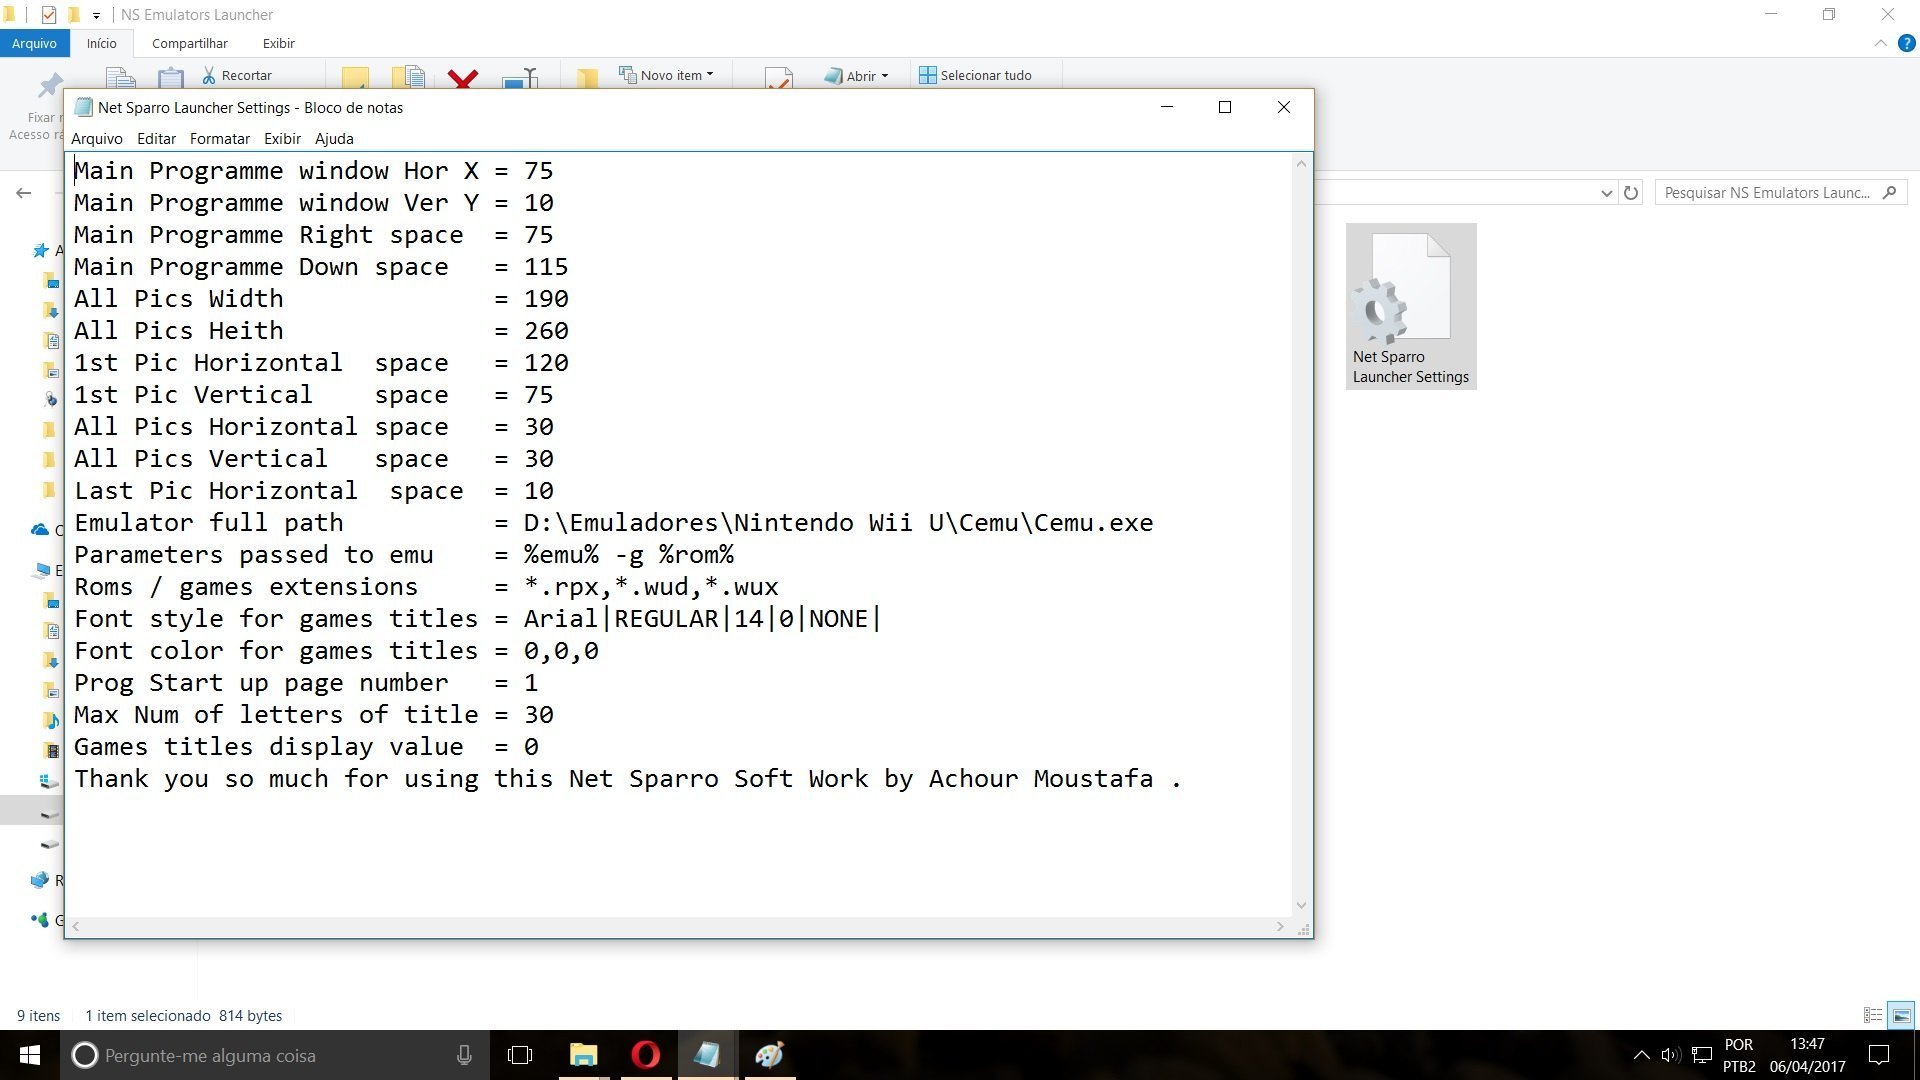Open Explorer help with the question mark icon
This screenshot has width=1920, height=1080.
coord(1906,43)
